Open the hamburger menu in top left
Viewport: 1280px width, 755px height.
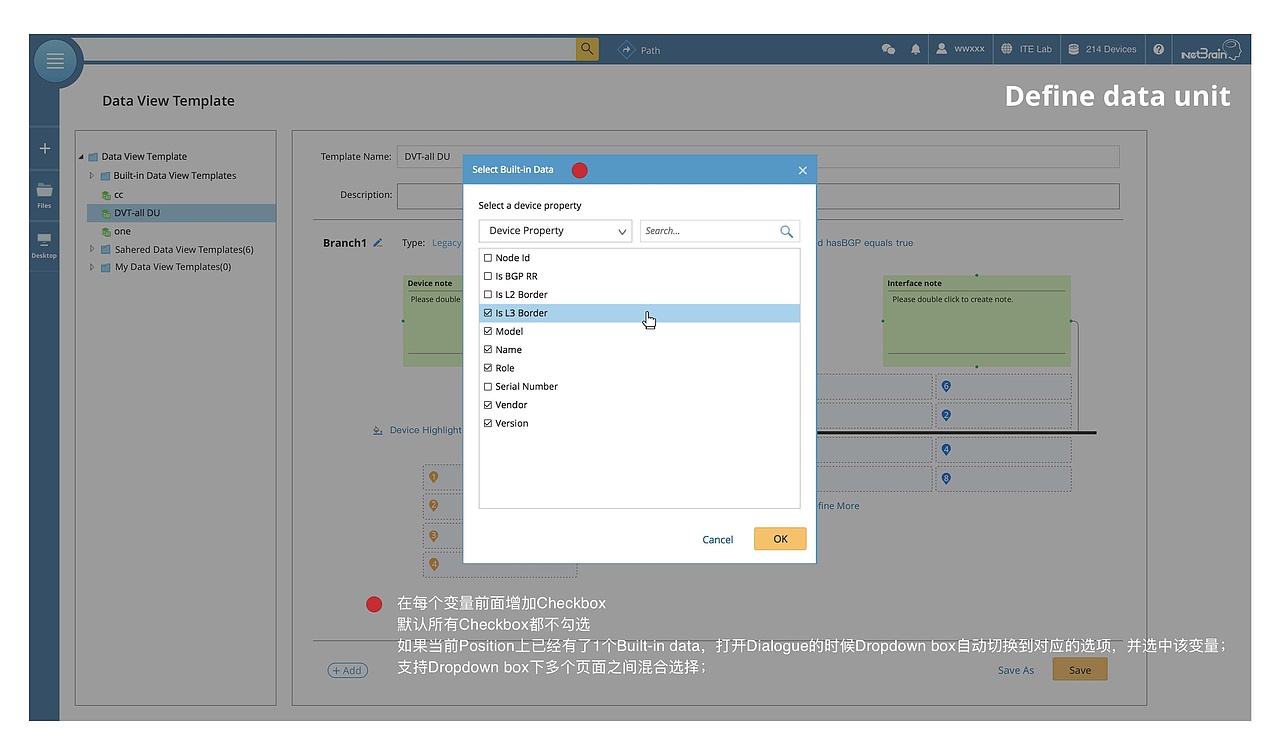point(55,60)
